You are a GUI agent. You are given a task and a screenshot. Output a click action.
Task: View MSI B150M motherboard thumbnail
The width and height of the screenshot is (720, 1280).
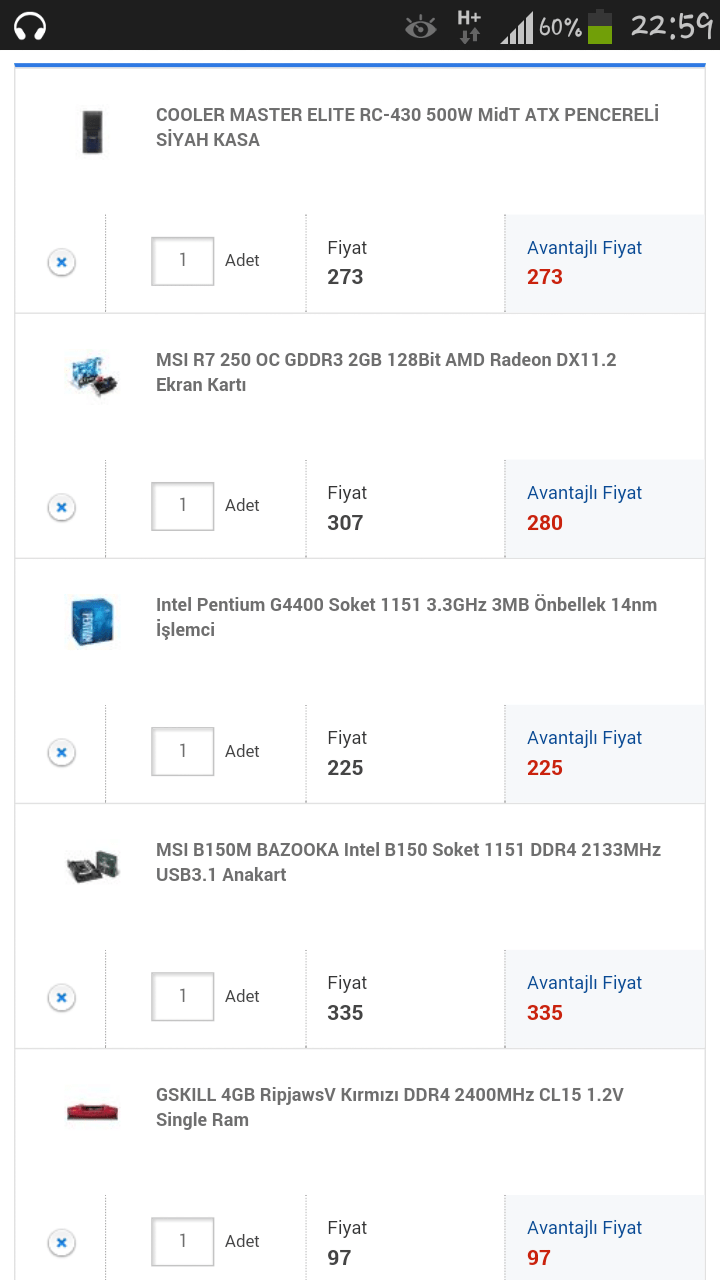(92, 863)
